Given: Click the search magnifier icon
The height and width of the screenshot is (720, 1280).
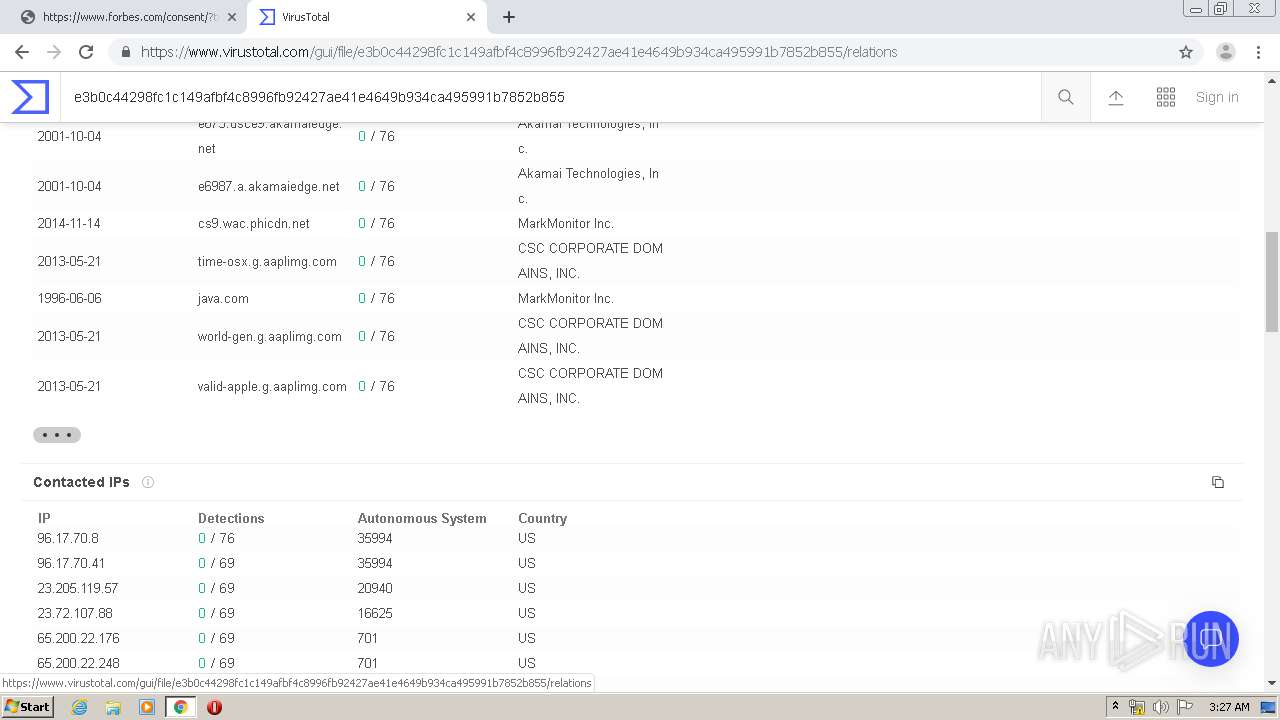Looking at the screenshot, I should tap(1066, 97).
